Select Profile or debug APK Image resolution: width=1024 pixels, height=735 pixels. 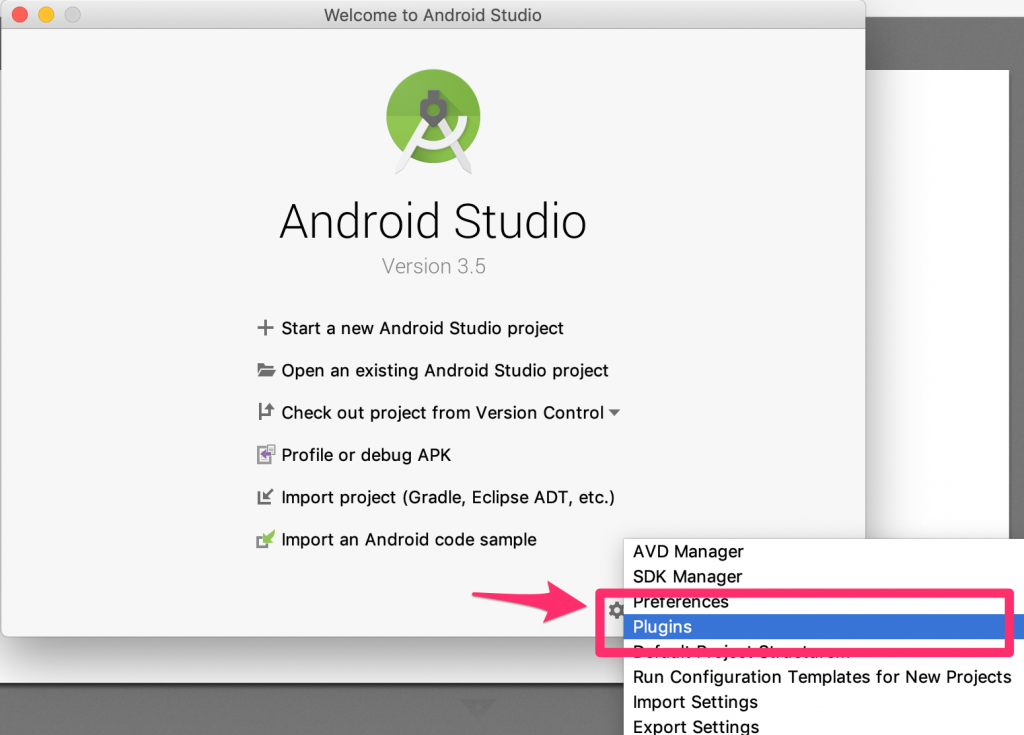(x=366, y=455)
